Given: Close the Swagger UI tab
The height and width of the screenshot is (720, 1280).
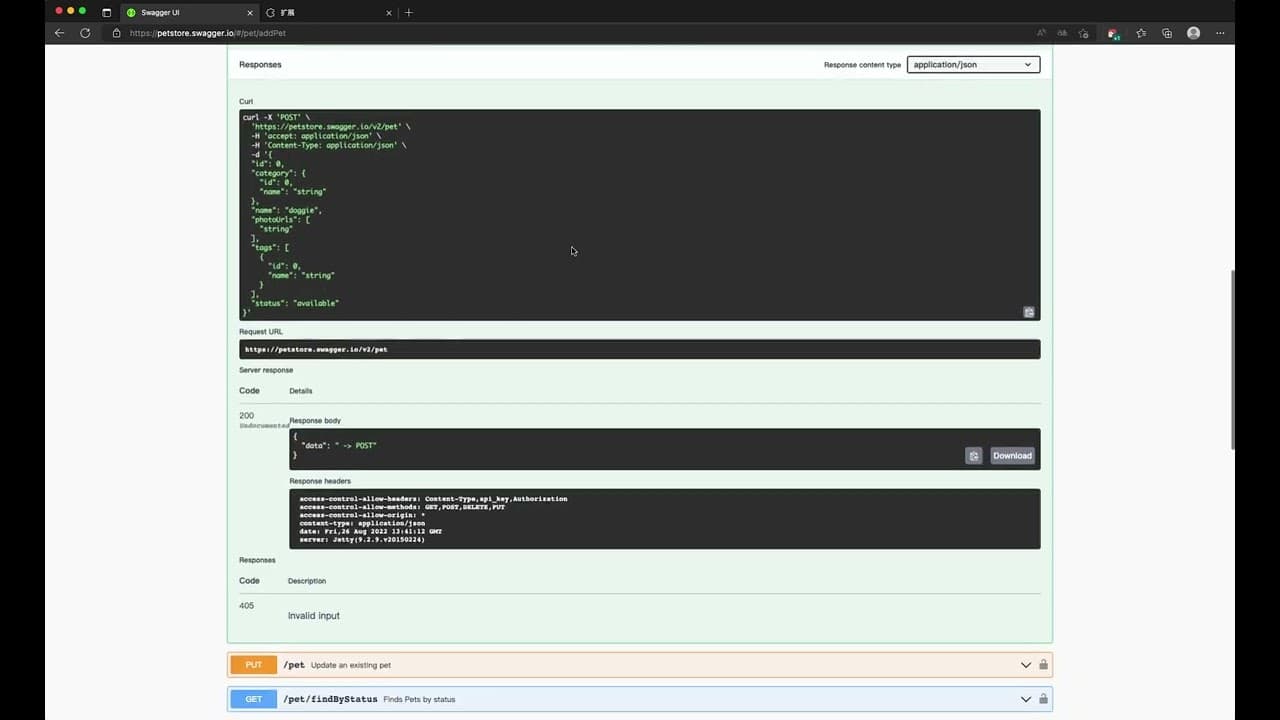Looking at the screenshot, I should click(x=251, y=12).
